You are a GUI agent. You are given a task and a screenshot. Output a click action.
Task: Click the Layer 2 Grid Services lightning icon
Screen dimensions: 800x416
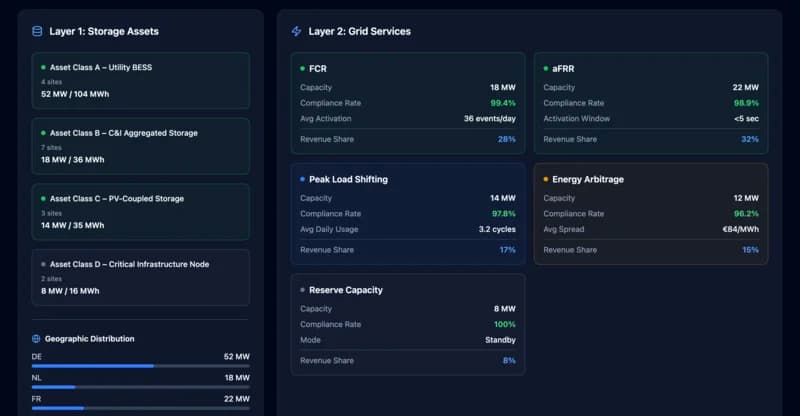(296, 31)
